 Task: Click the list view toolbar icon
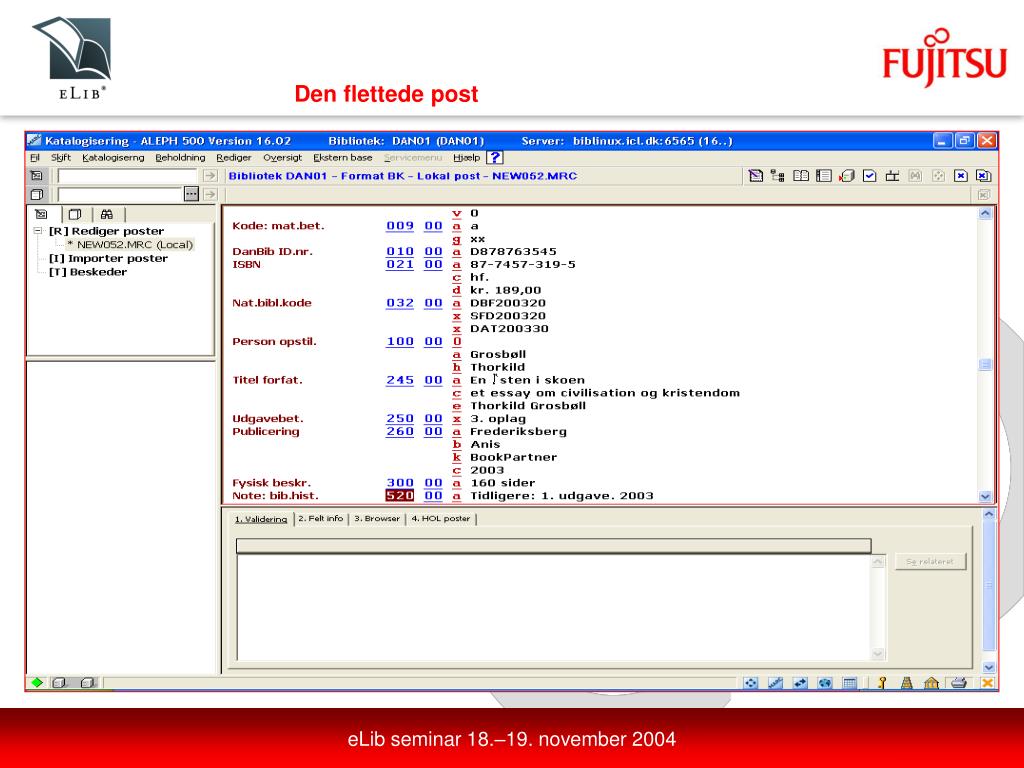coord(824,176)
